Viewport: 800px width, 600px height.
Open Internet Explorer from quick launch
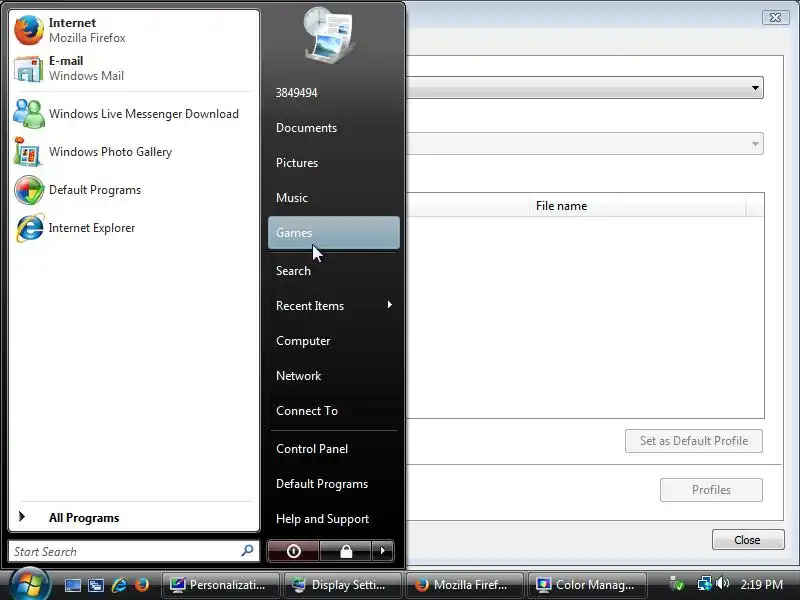[119, 585]
